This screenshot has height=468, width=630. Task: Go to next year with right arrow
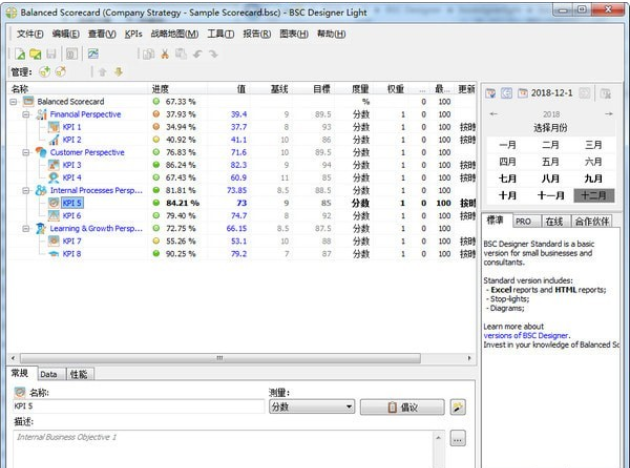[609, 114]
